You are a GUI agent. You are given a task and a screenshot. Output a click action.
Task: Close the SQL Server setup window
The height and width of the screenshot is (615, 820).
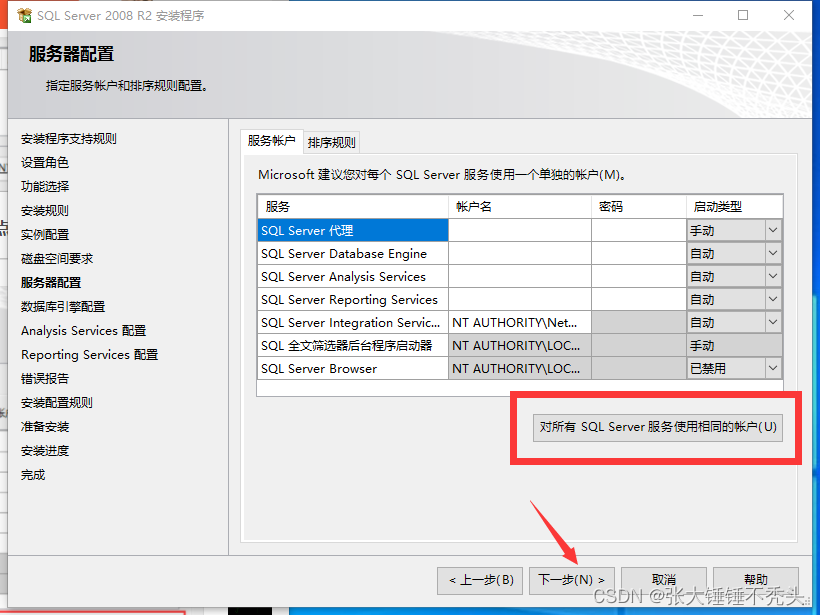[789, 16]
